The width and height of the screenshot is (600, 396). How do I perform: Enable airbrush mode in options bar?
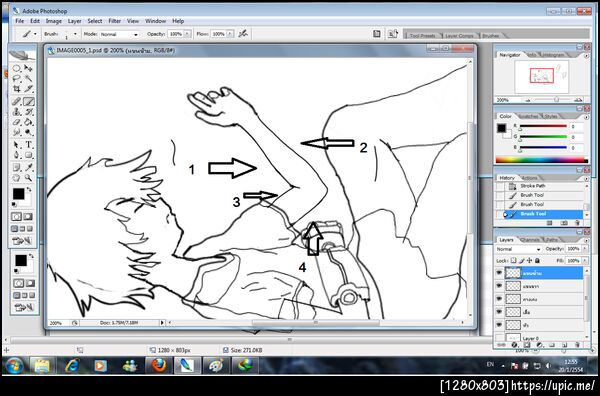pos(243,34)
